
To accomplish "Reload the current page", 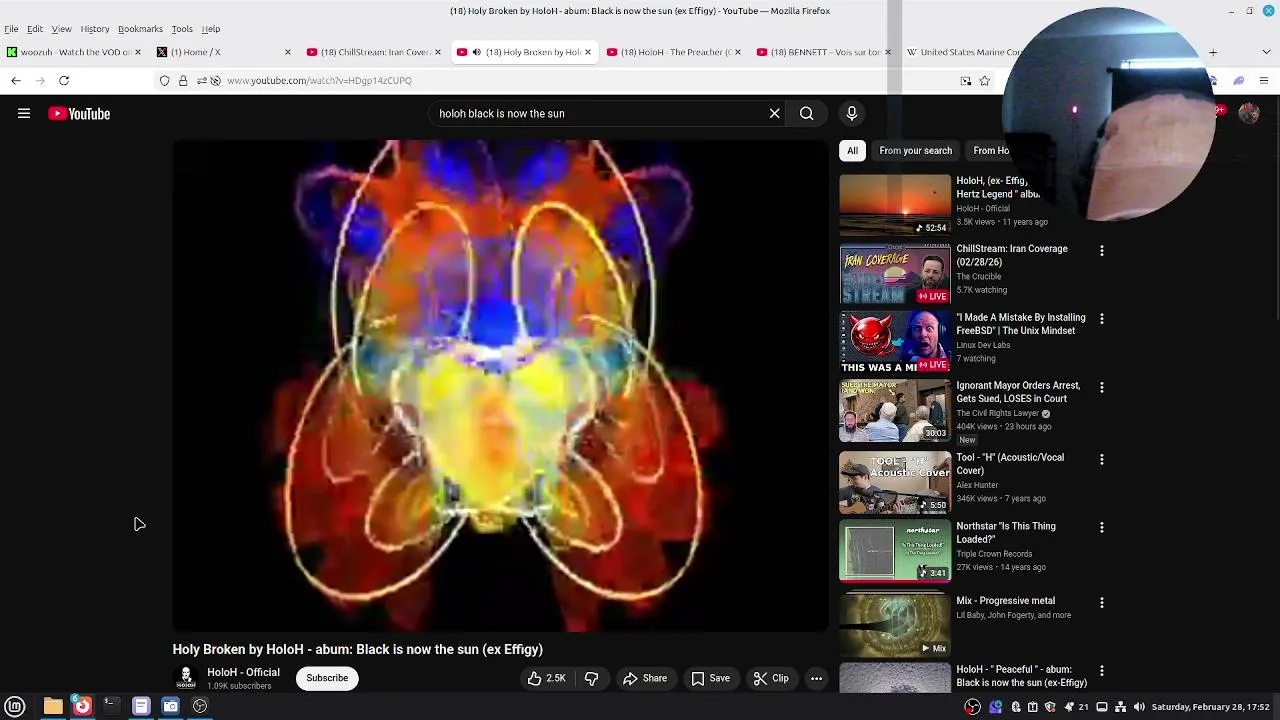I will (64, 80).
